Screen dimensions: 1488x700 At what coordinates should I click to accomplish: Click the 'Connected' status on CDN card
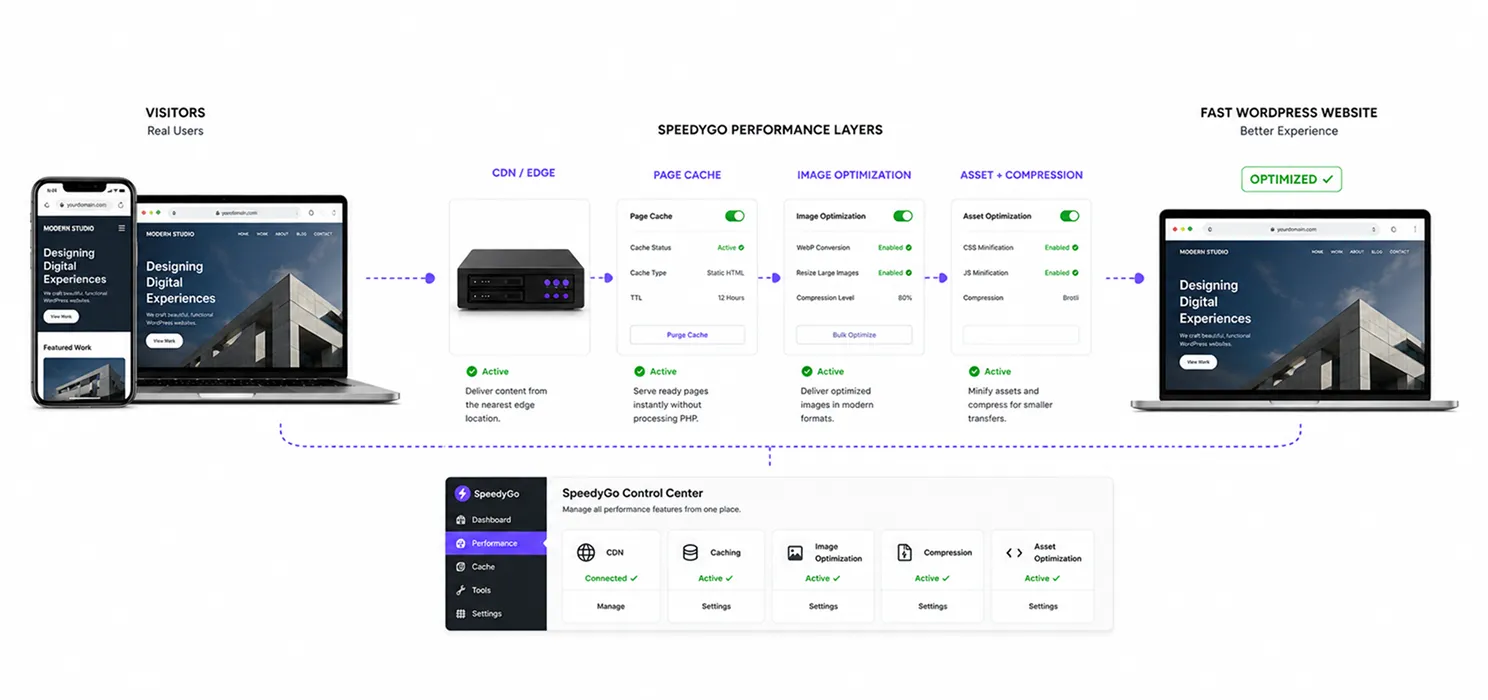point(611,578)
